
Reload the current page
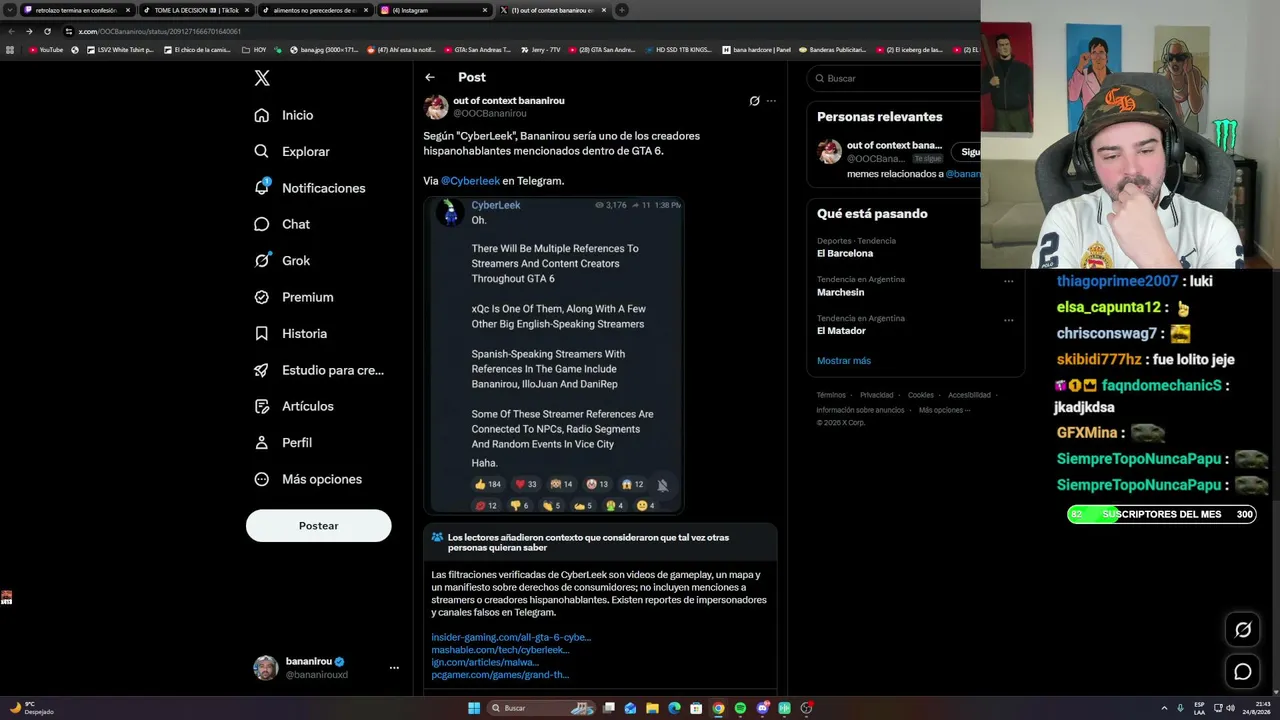tap(45, 31)
